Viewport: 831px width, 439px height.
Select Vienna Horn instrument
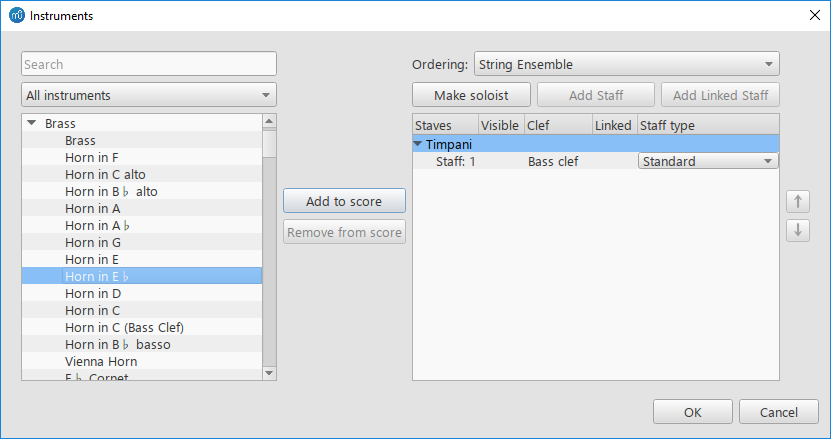(101, 362)
